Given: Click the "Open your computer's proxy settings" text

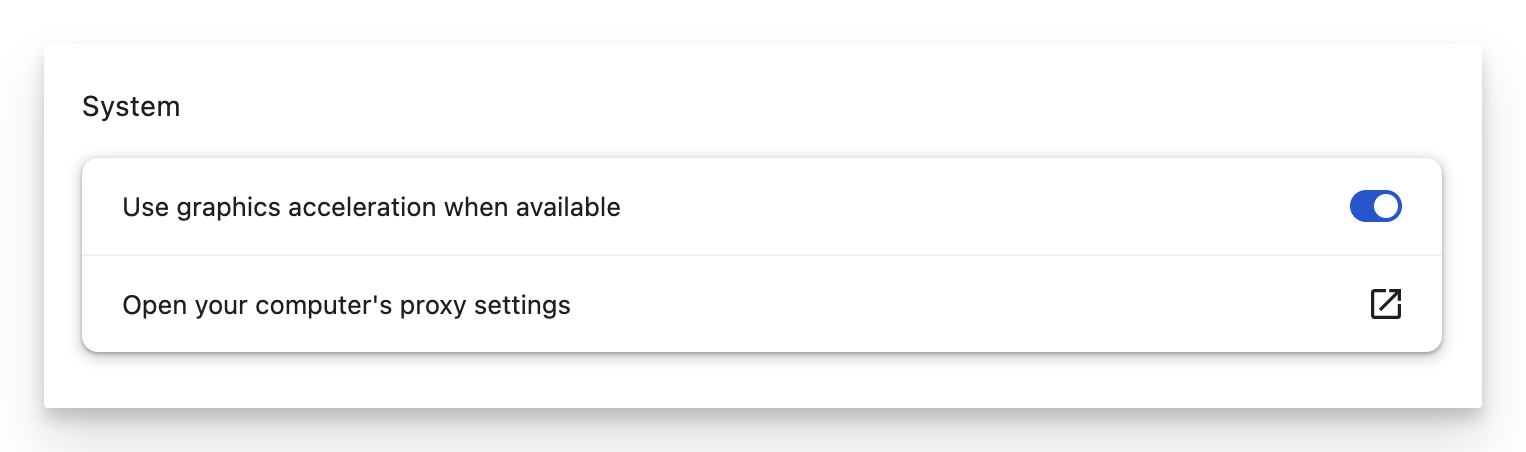Looking at the screenshot, I should point(346,304).
